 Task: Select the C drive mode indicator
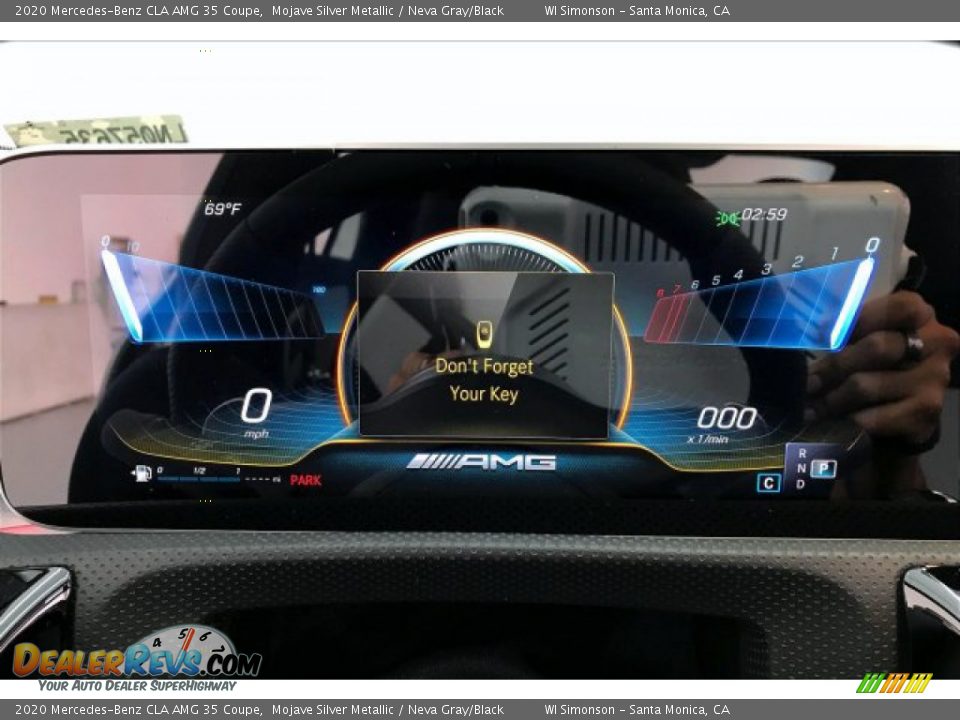[x=768, y=483]
